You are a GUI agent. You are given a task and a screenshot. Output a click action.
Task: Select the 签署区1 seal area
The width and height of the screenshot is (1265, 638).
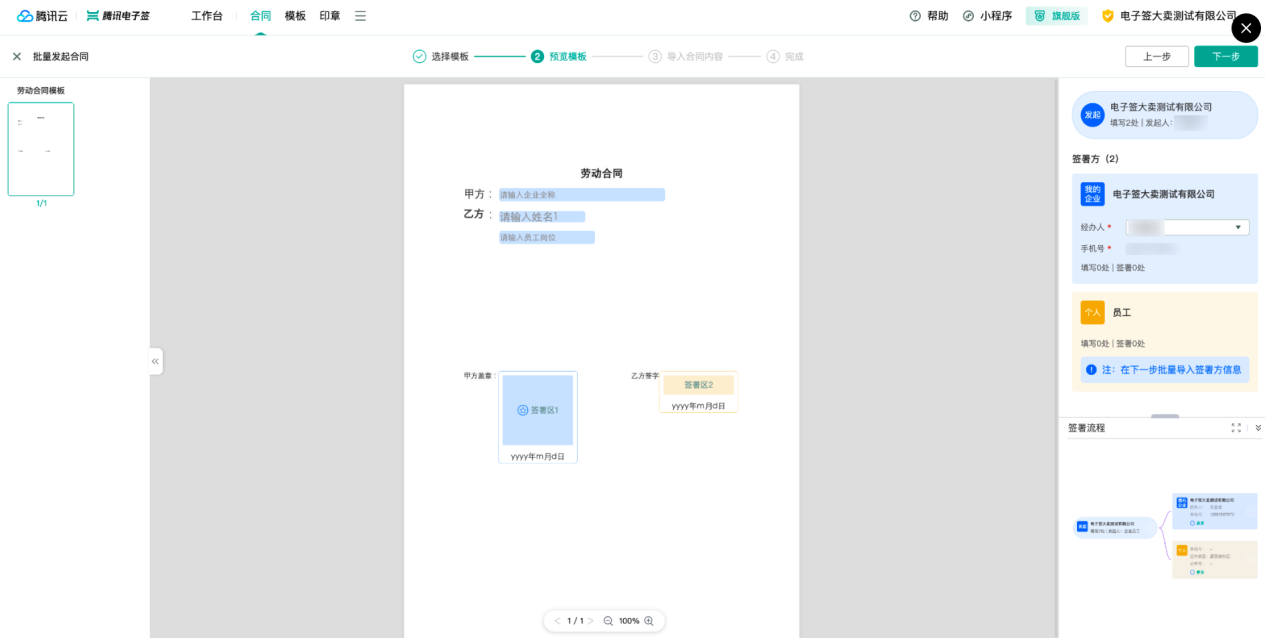(x=538, y=410)
